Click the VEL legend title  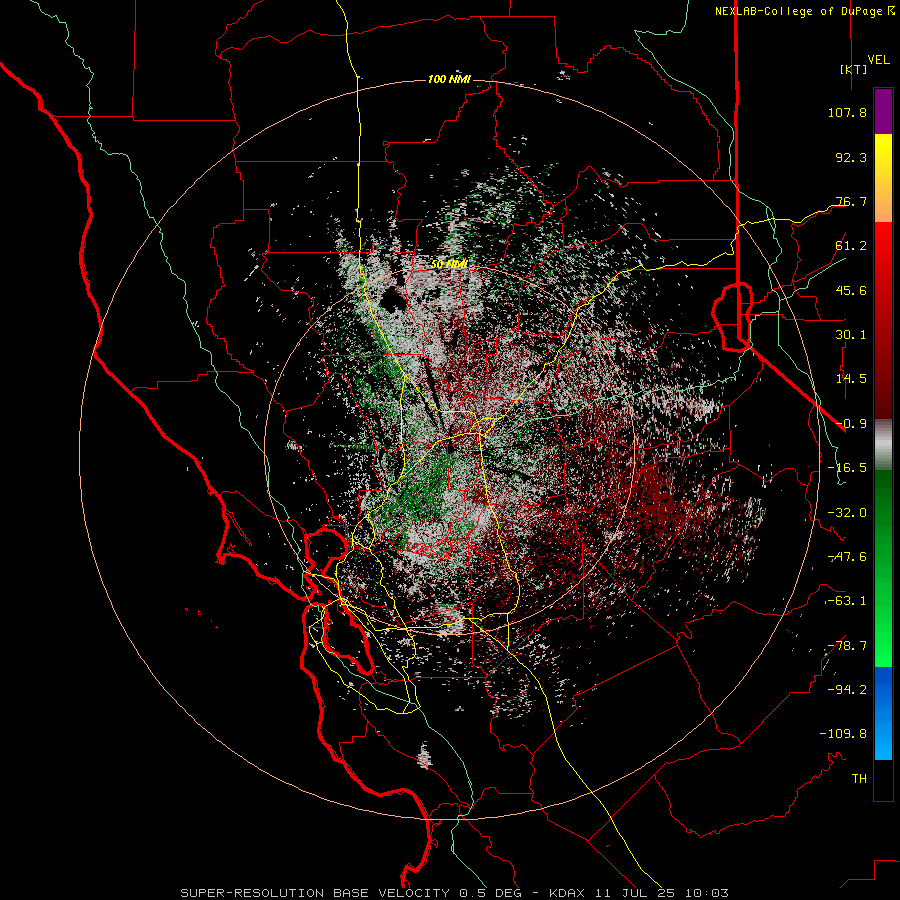878,60
